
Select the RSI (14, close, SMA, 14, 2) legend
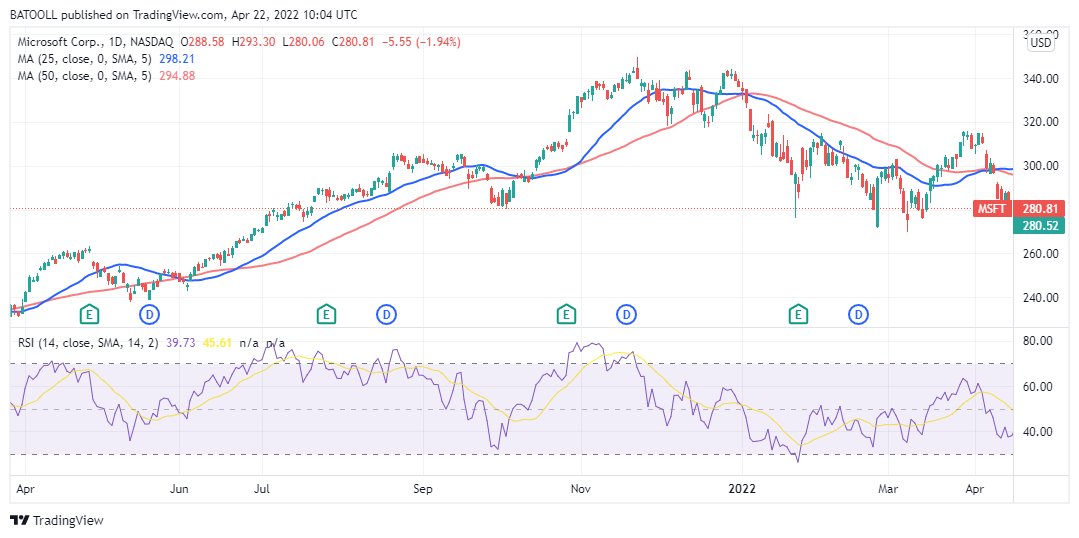89,343
